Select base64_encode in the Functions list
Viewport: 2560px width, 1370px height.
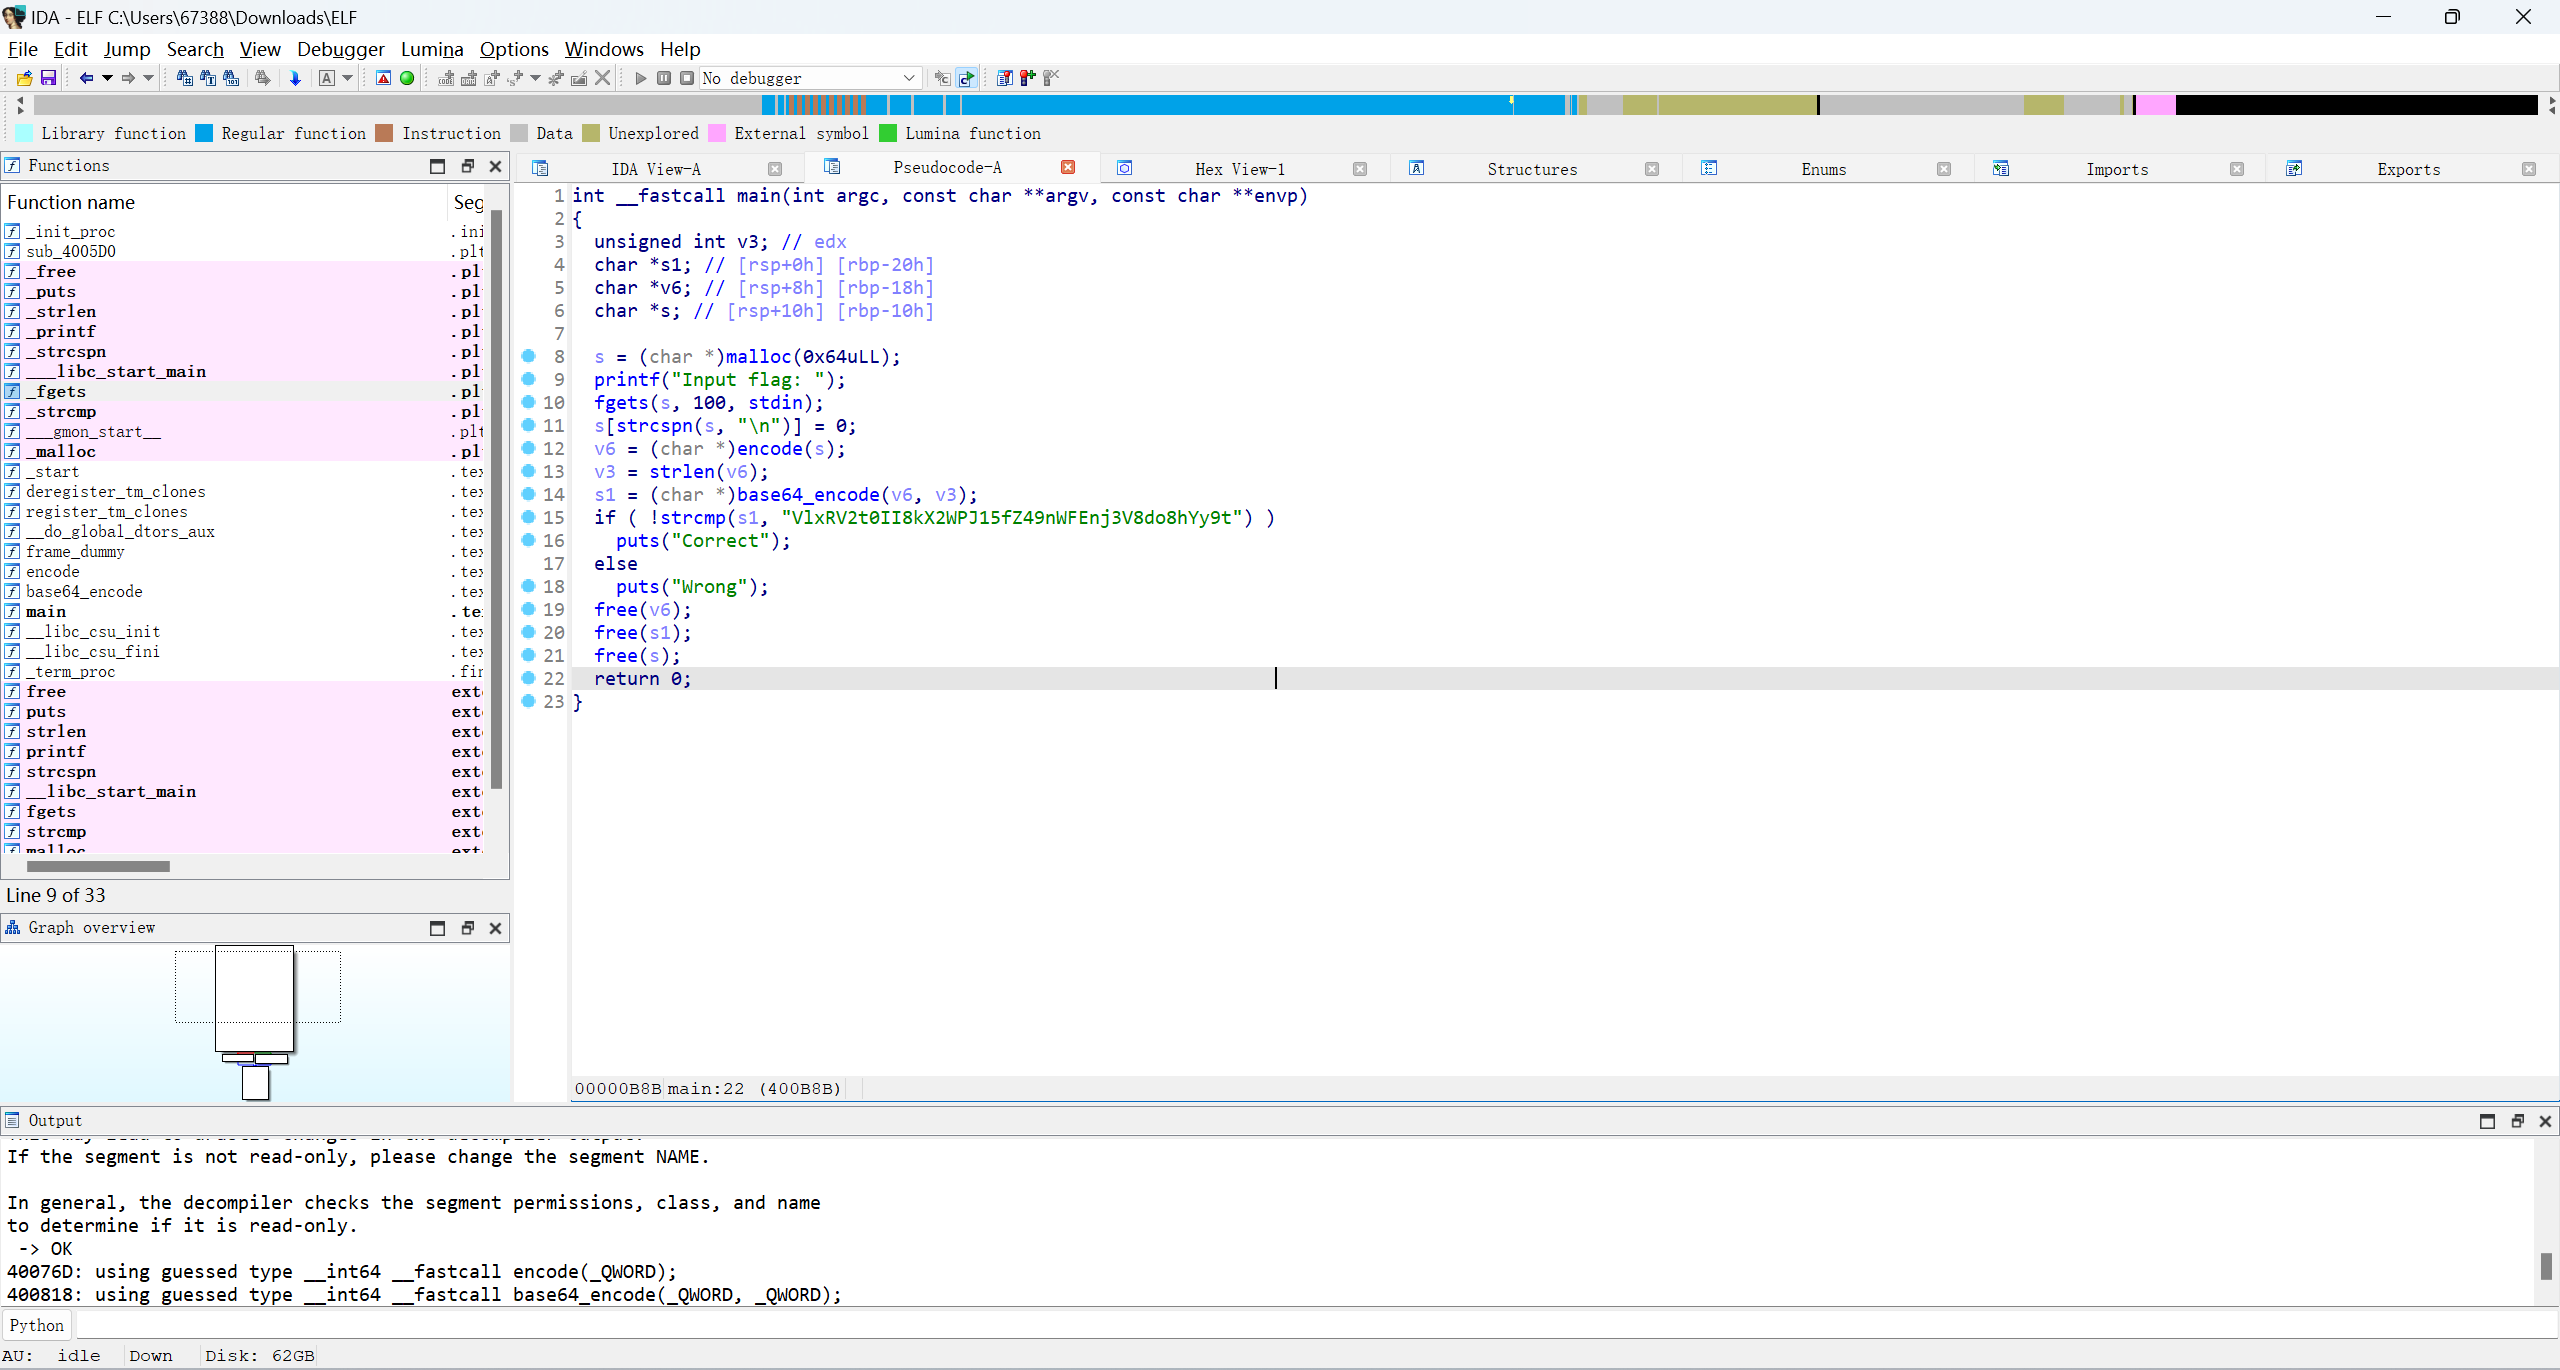click(244, 591)
